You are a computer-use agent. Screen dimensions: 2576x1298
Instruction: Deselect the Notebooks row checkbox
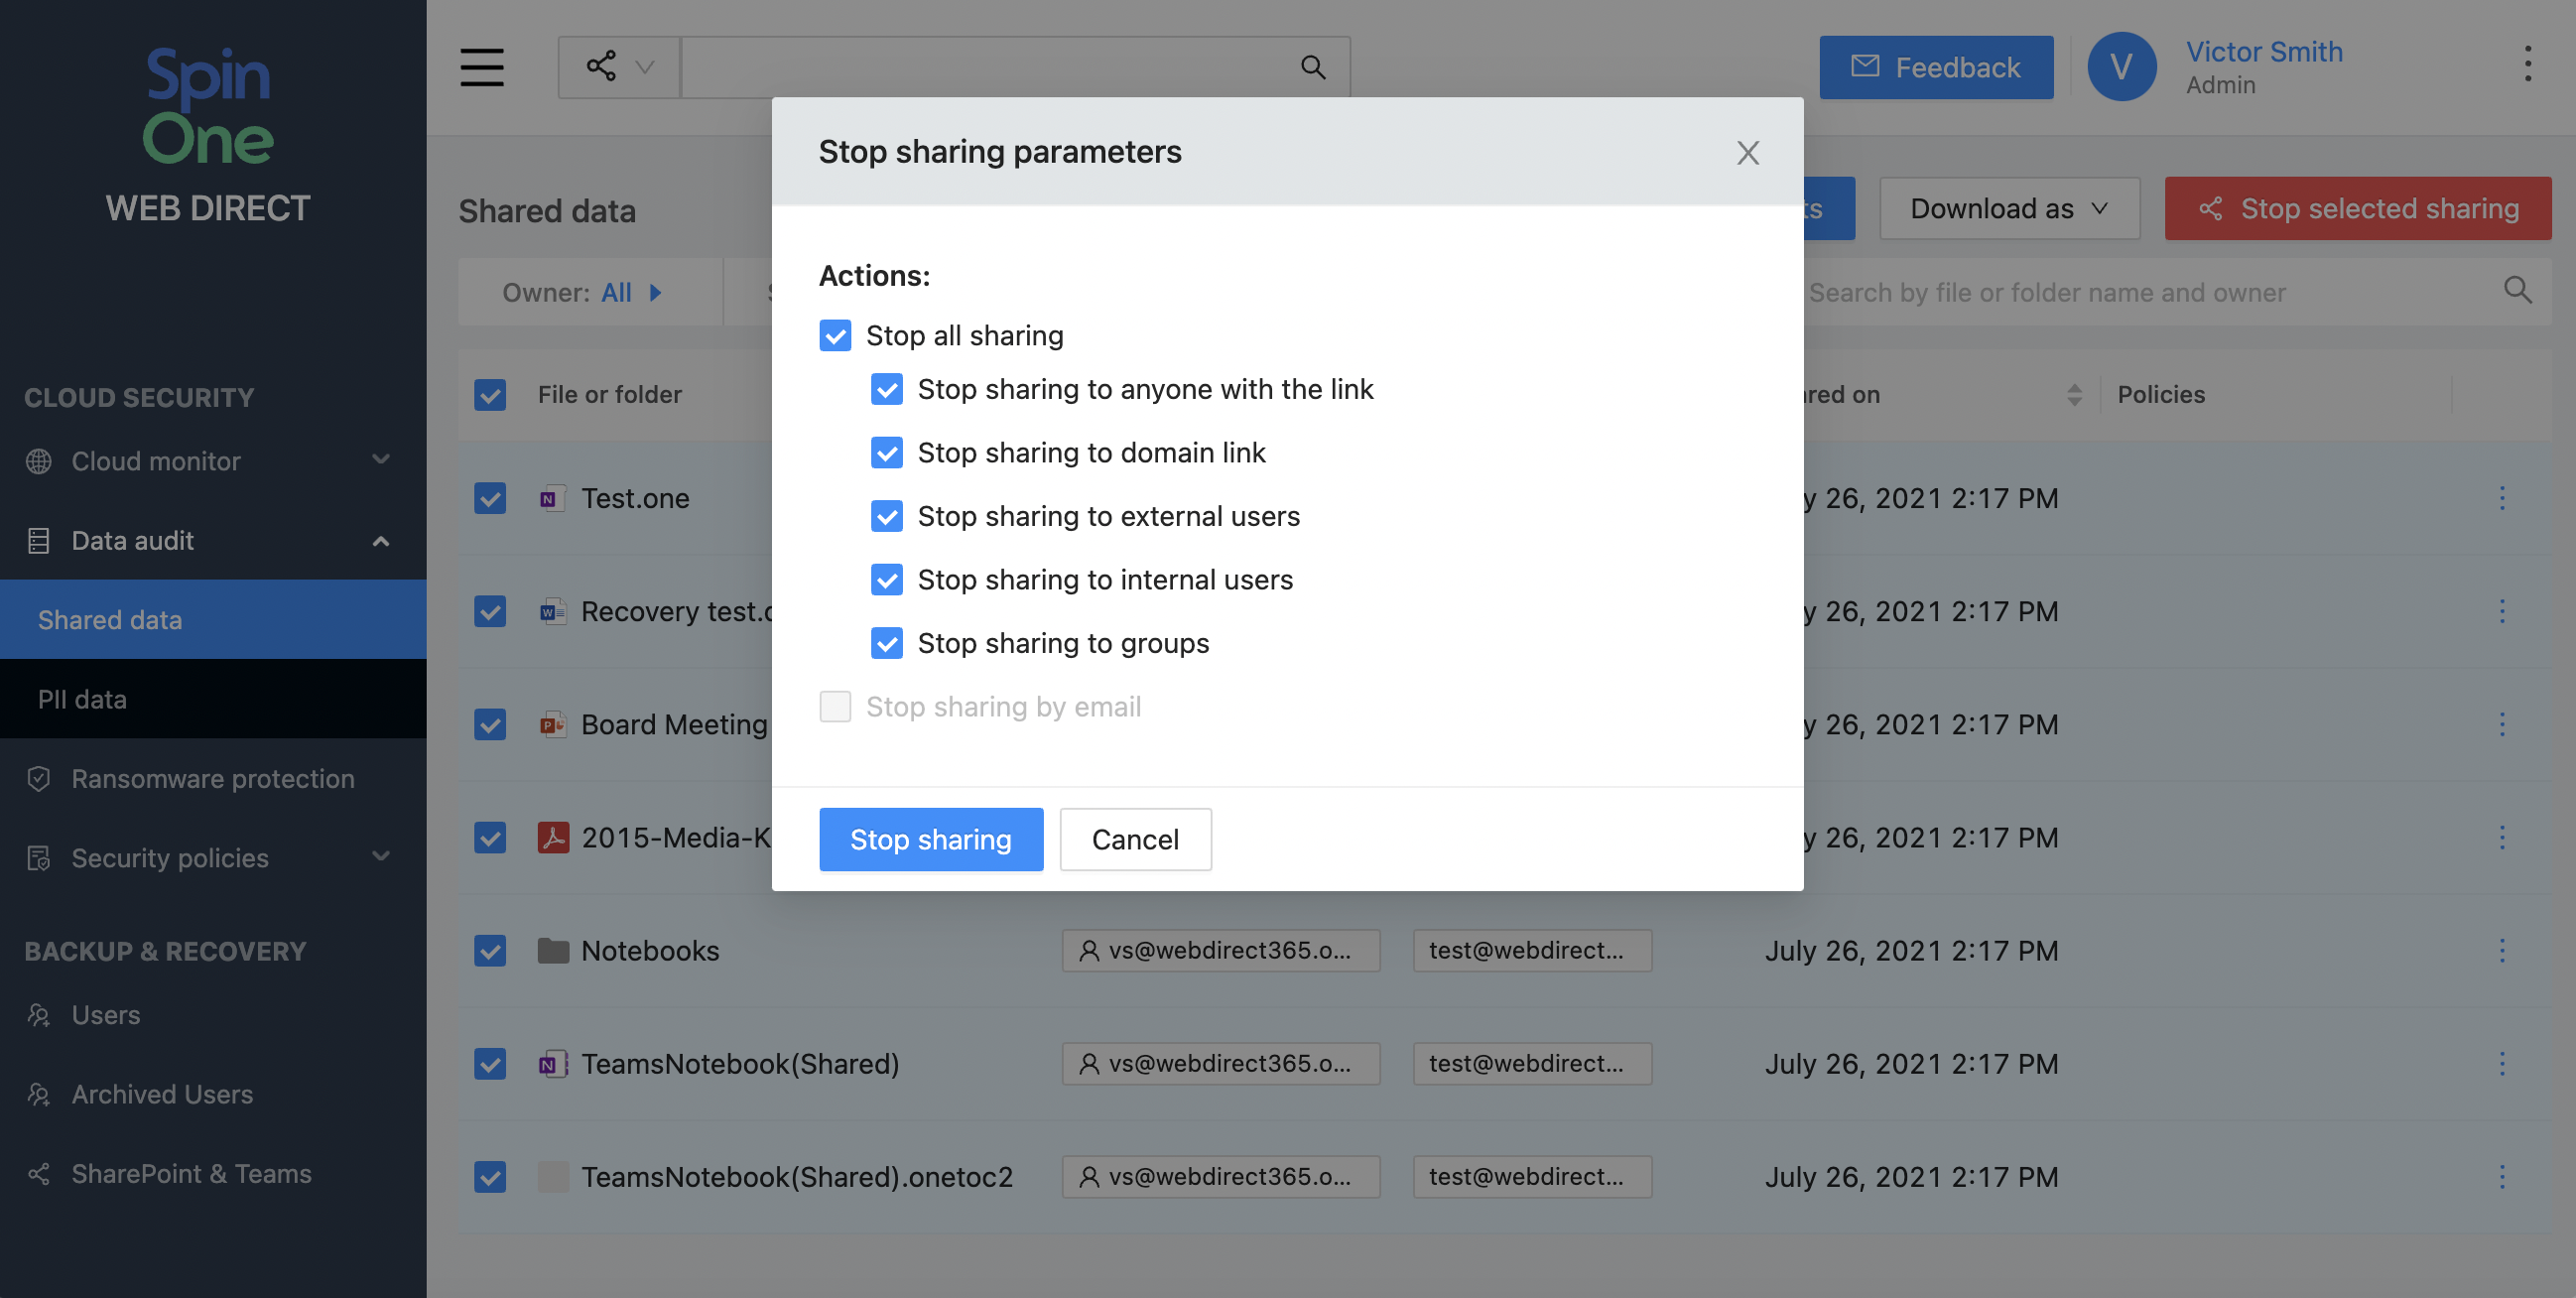coord(490,950)
